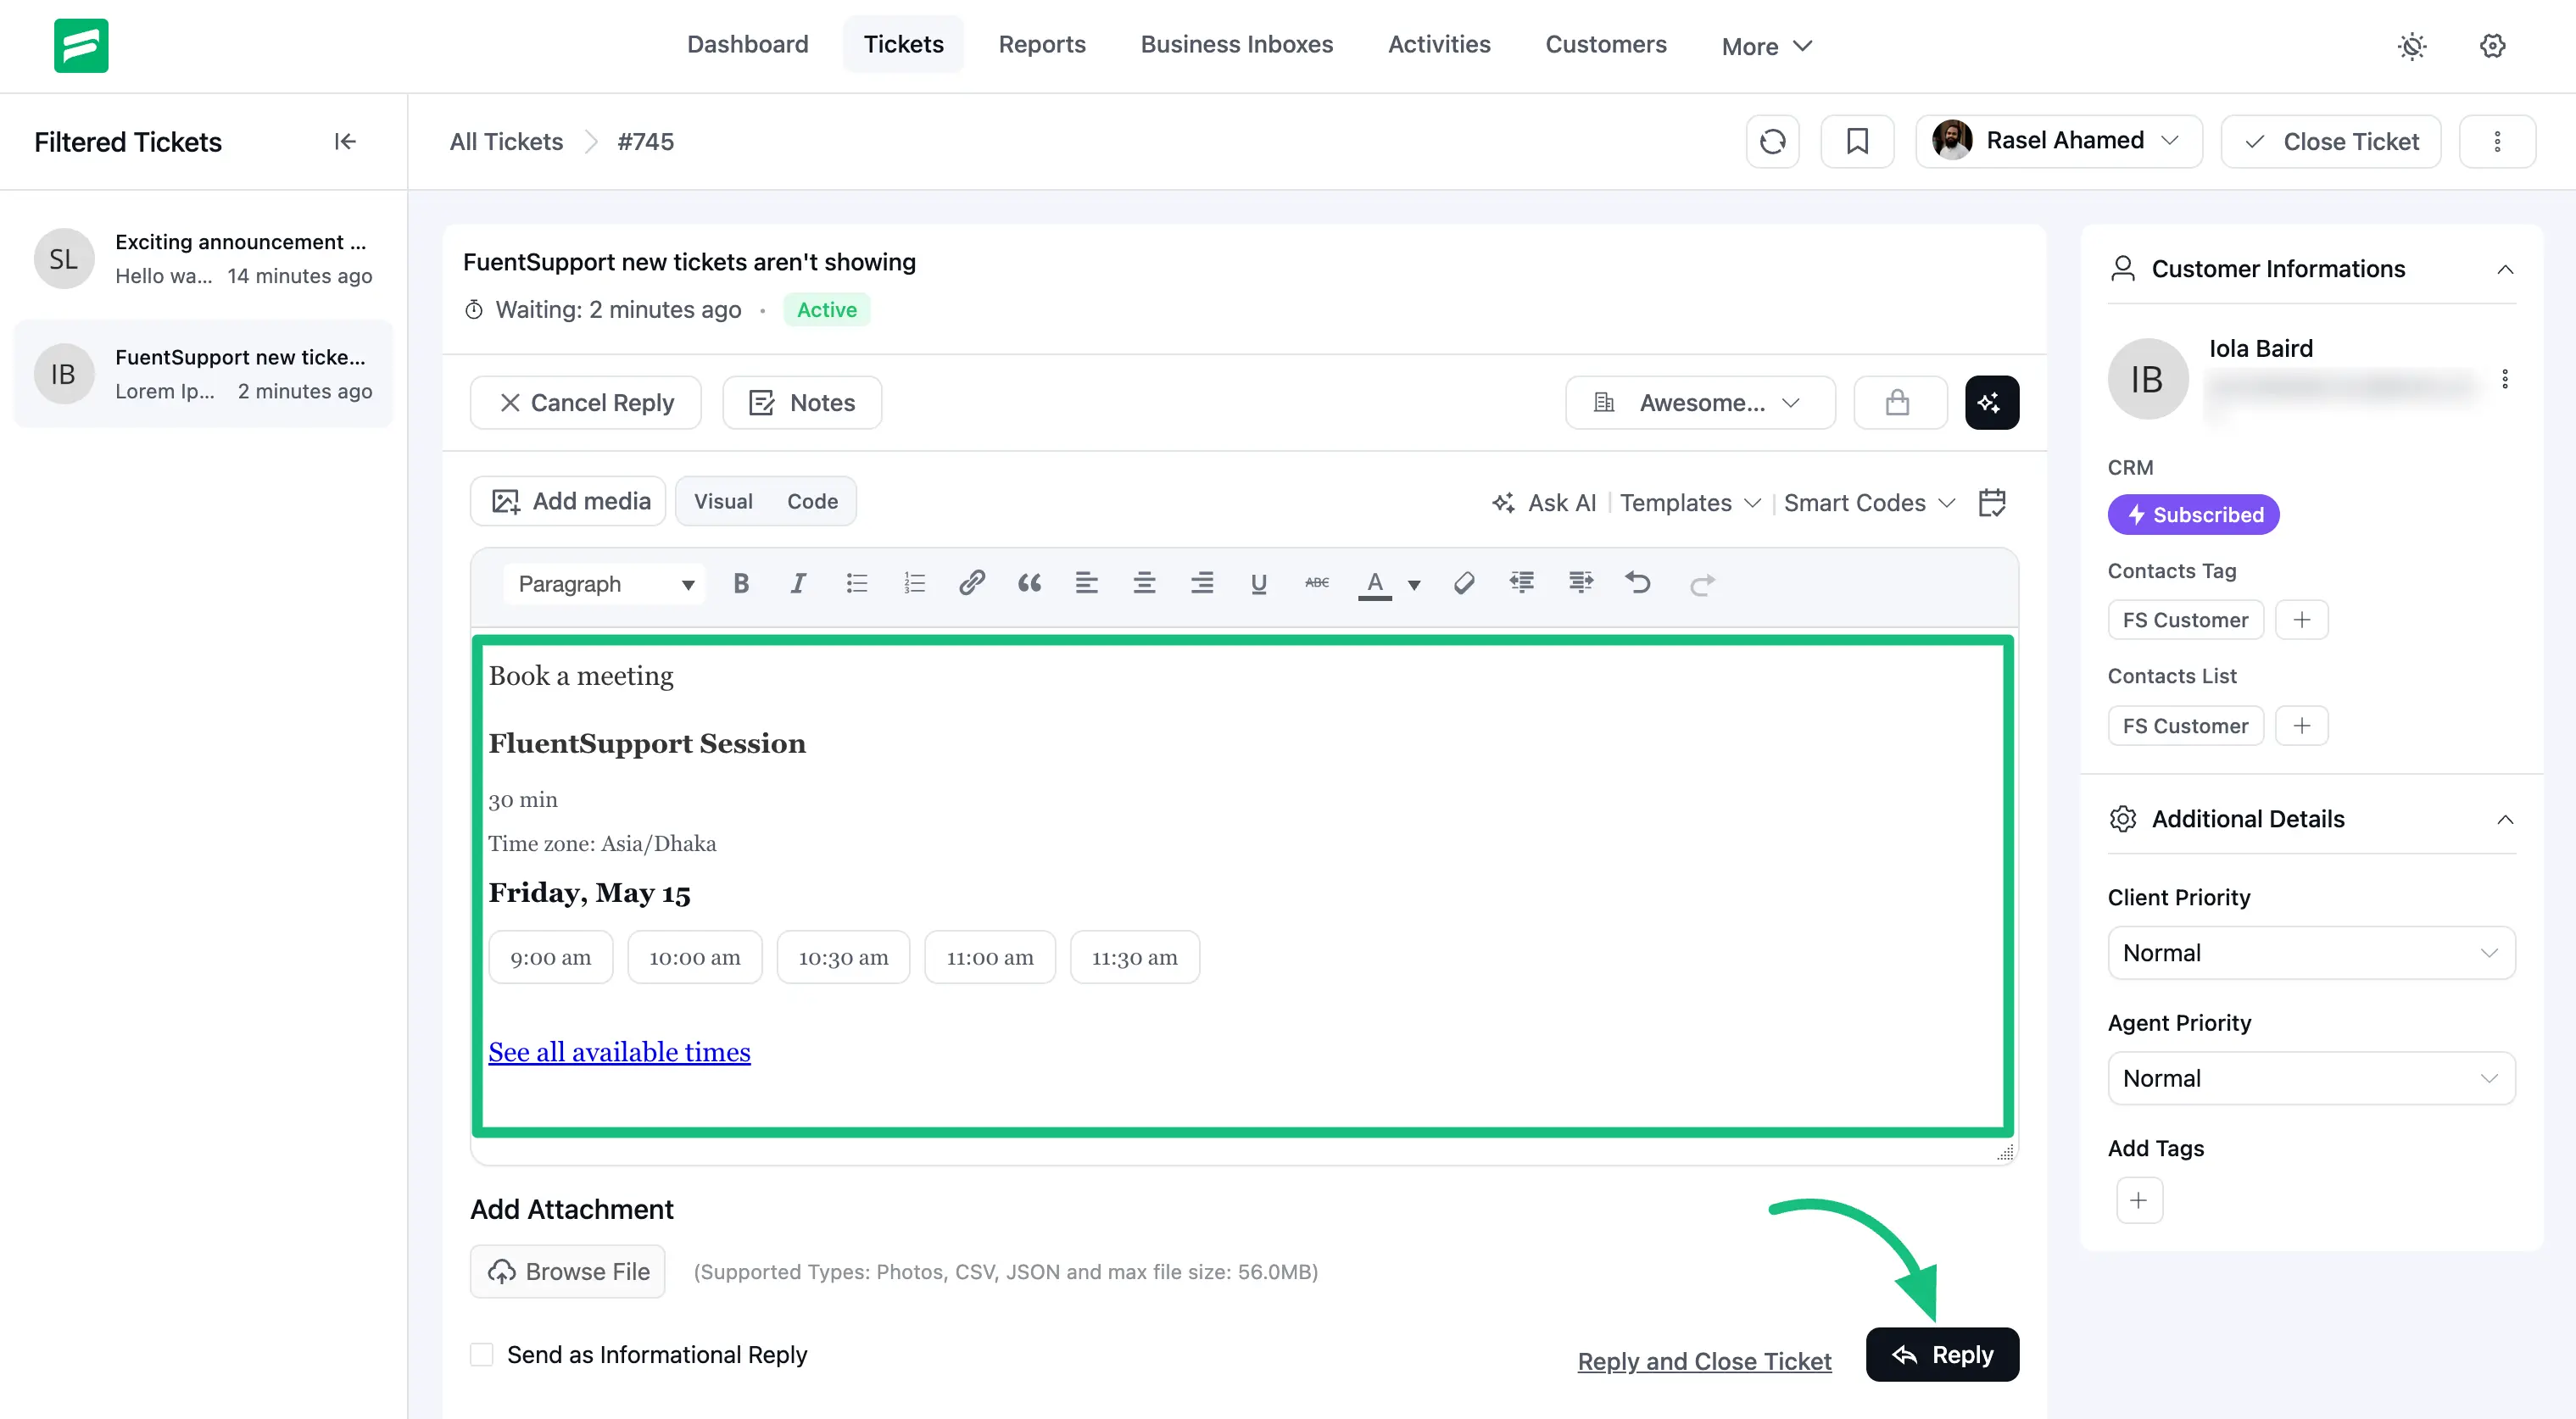Open the calendar booking icon

click(x=1992, y=502)
